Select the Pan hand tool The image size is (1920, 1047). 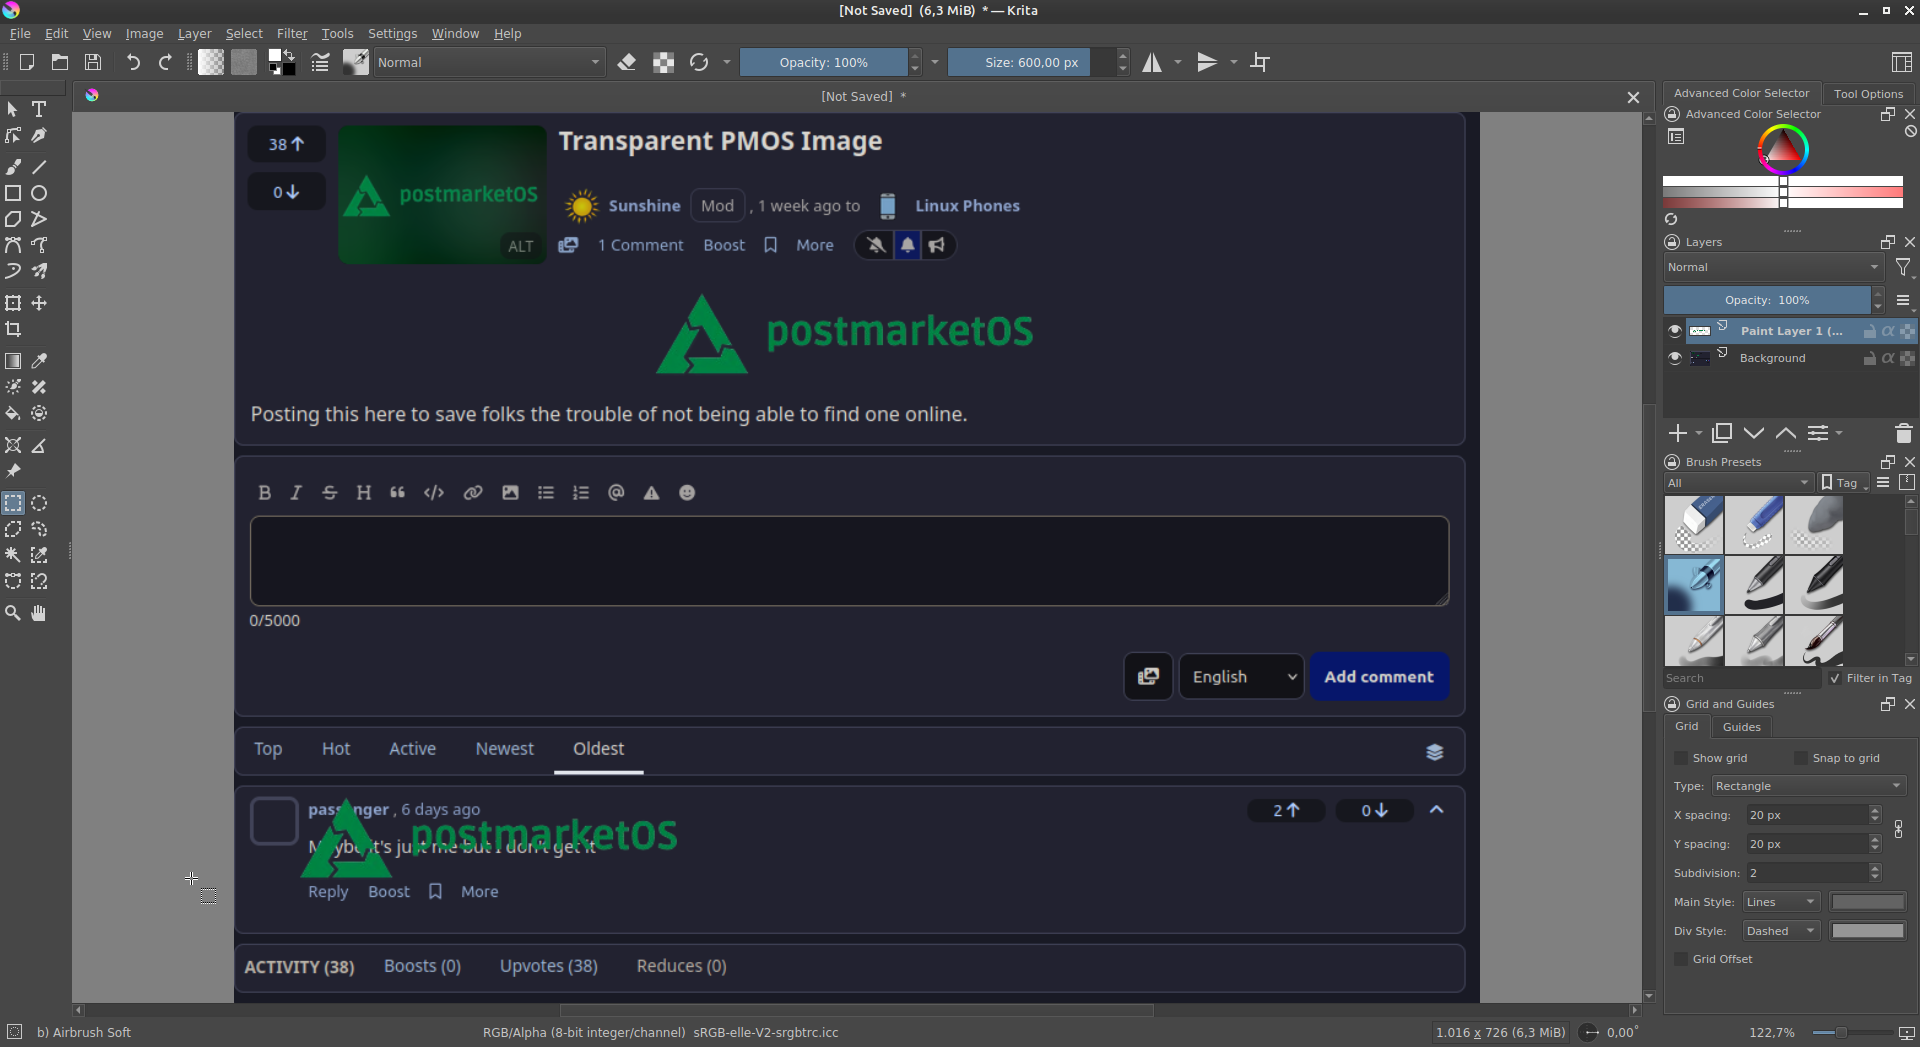(39, 613)
